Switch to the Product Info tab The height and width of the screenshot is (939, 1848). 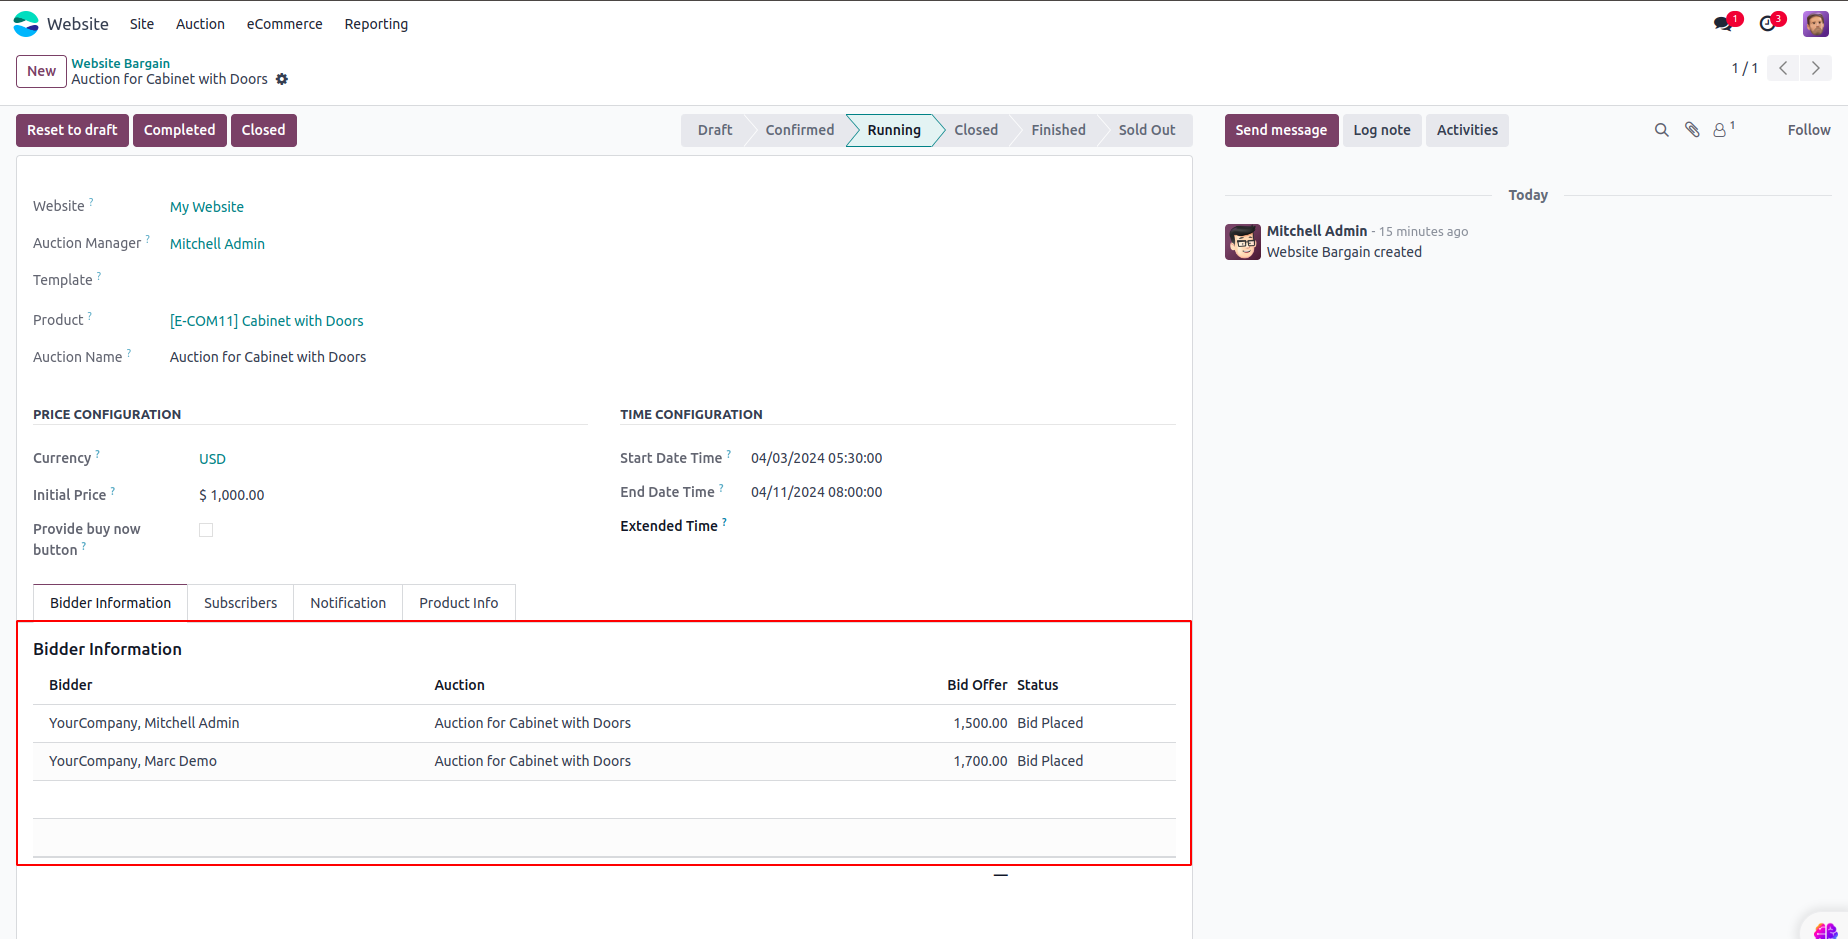tap(459, 603)
